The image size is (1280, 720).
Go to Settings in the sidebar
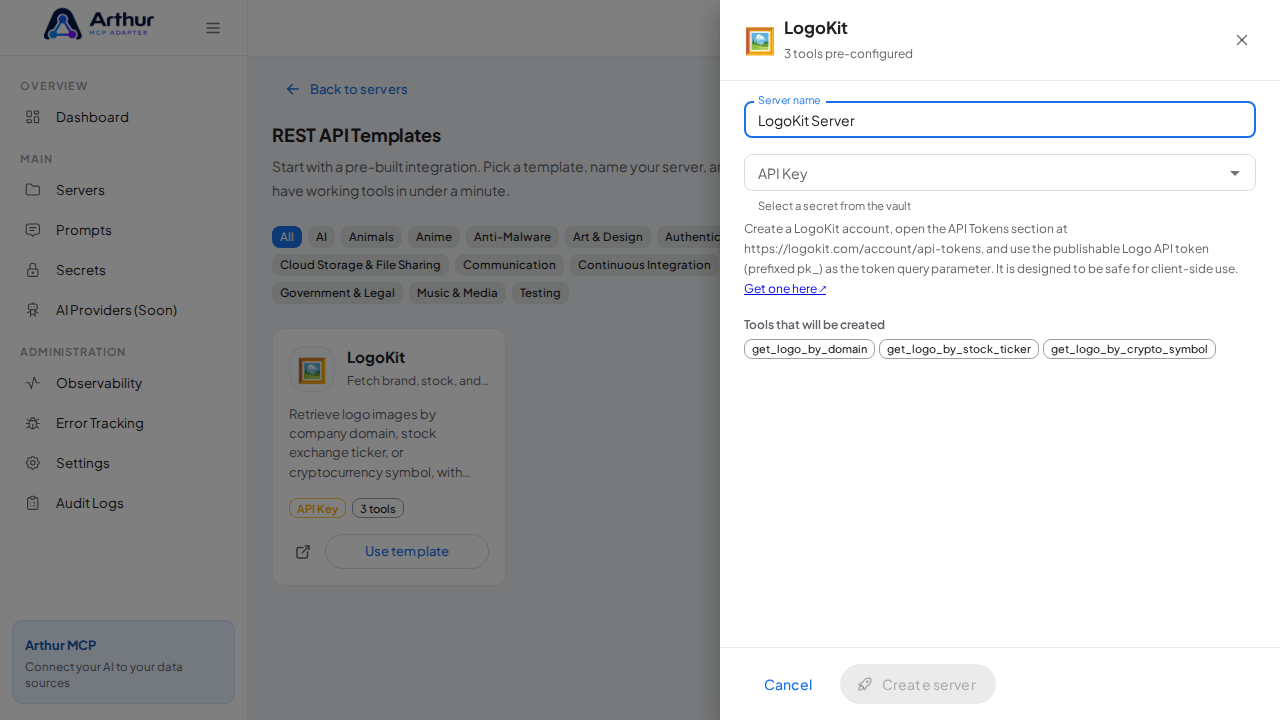[x=124, y=463]
